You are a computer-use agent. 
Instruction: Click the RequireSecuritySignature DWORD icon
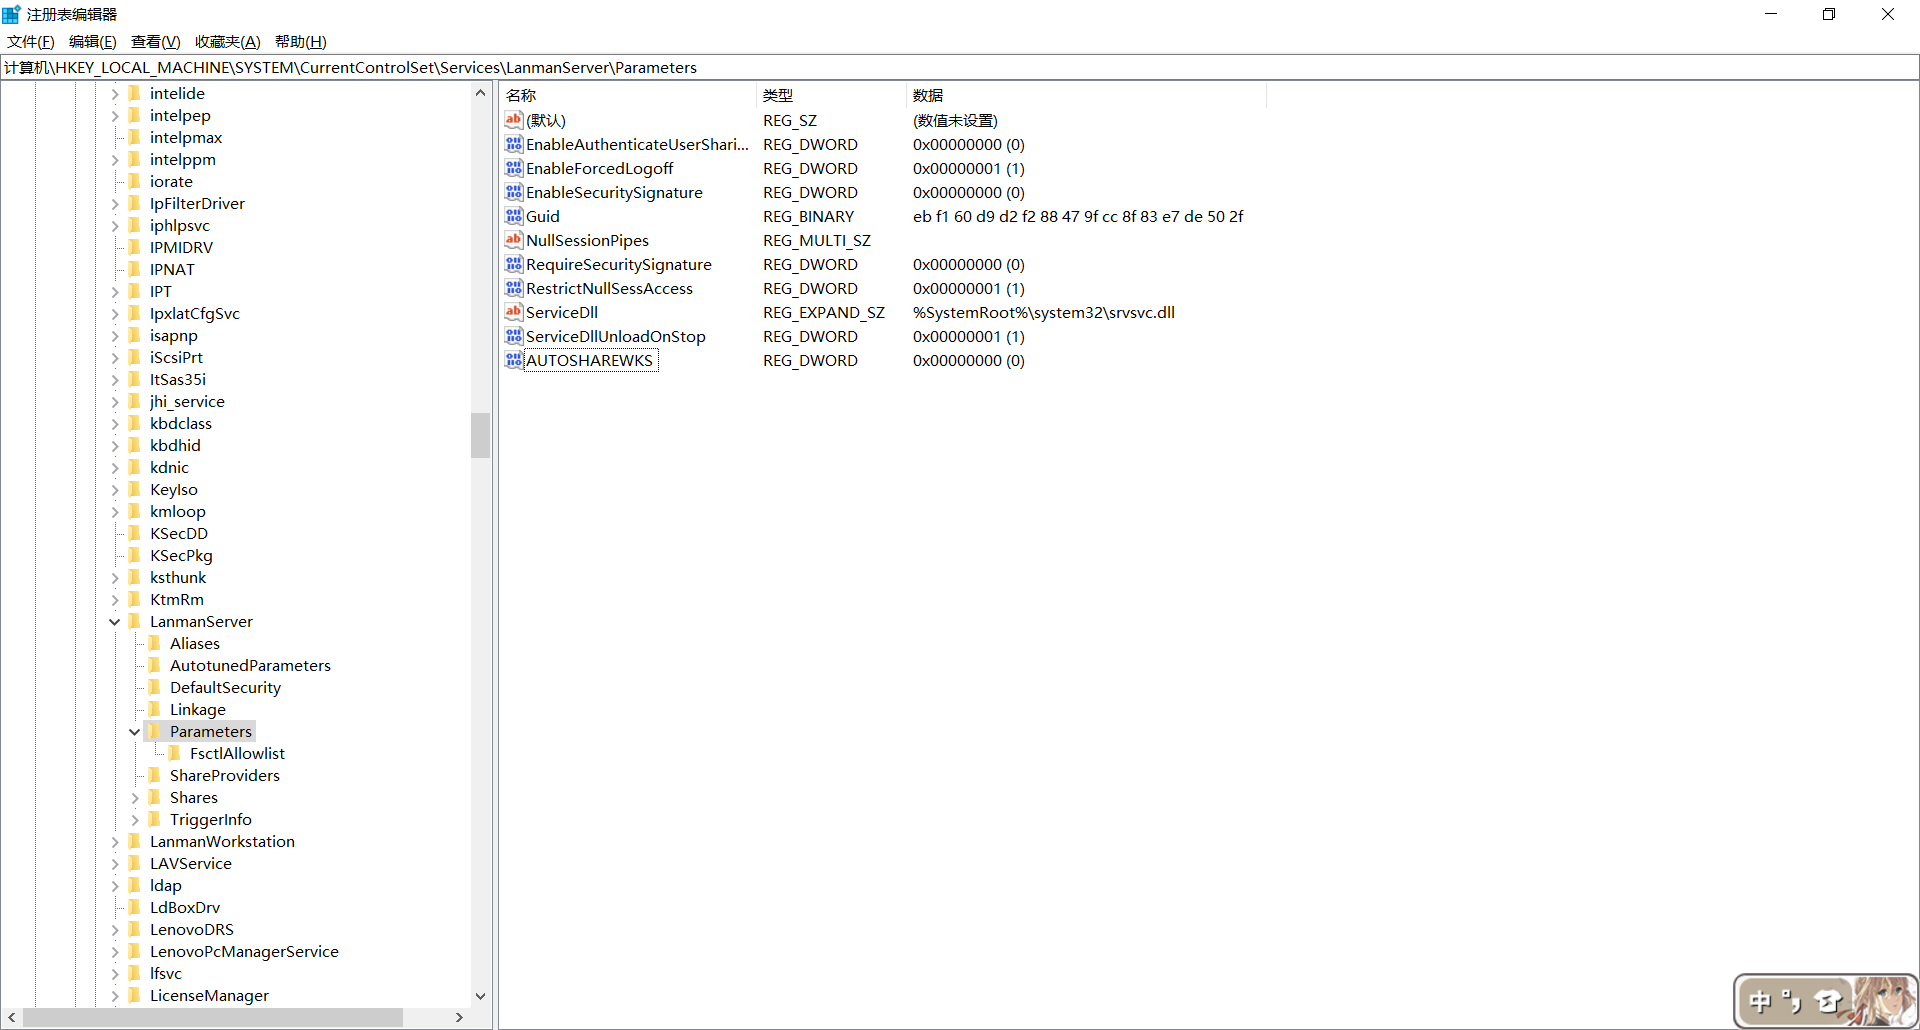tap(514, 264)
